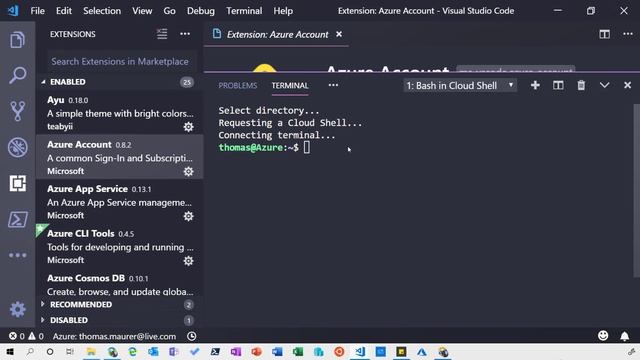Open the Debug view in activity bar
640x360 pixels.
(17, 147)
